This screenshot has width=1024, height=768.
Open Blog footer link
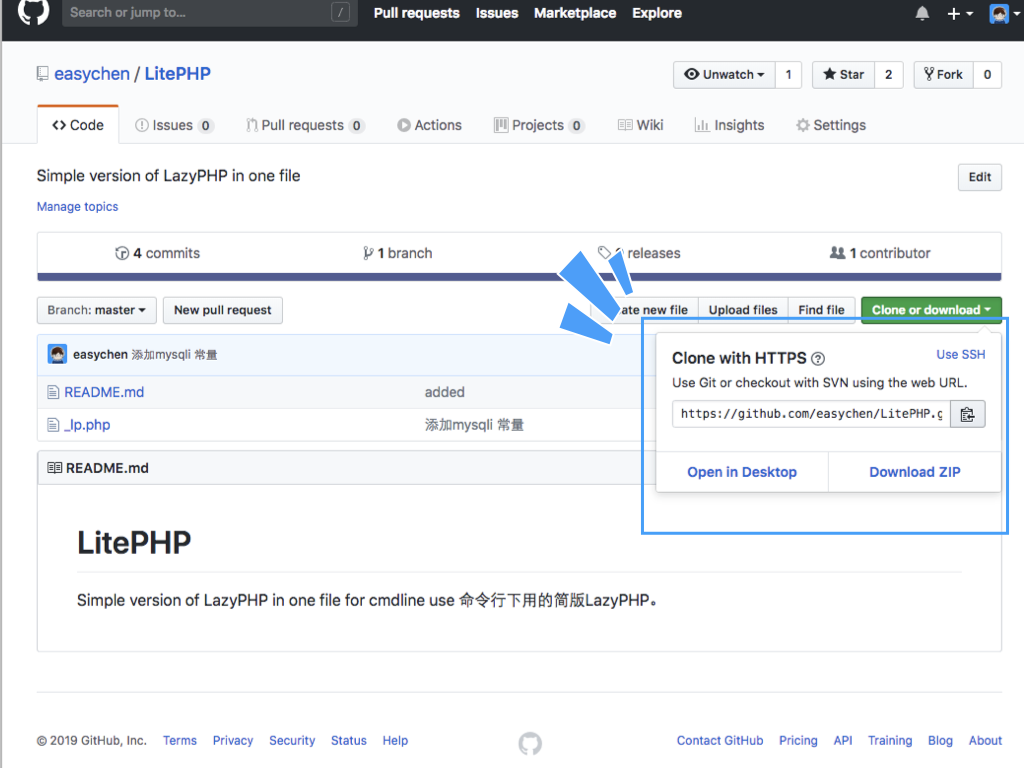[x=940, y=741]
